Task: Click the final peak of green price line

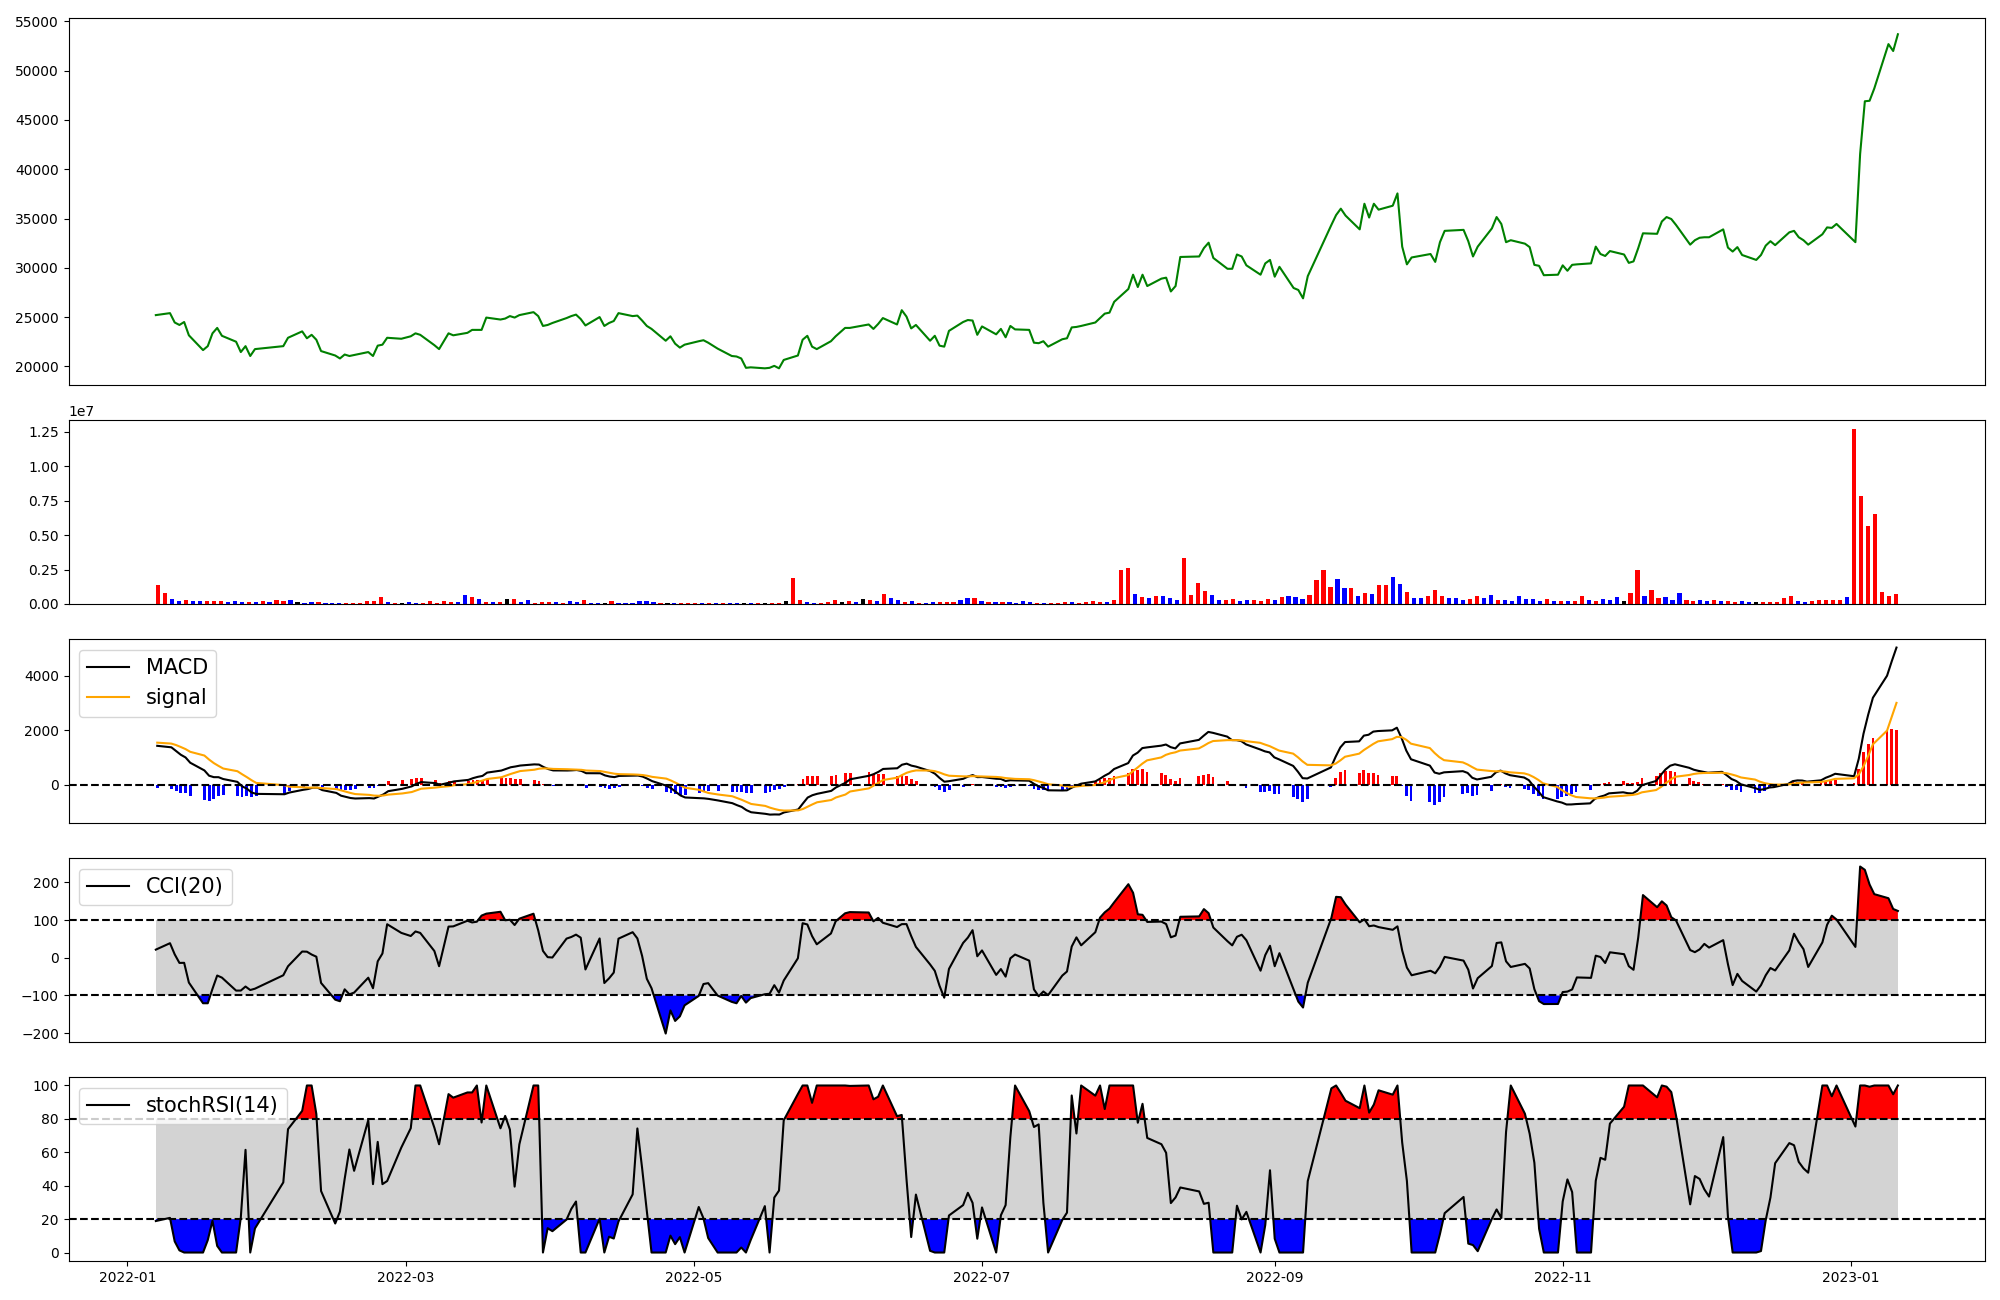Action: point(1897,34)
